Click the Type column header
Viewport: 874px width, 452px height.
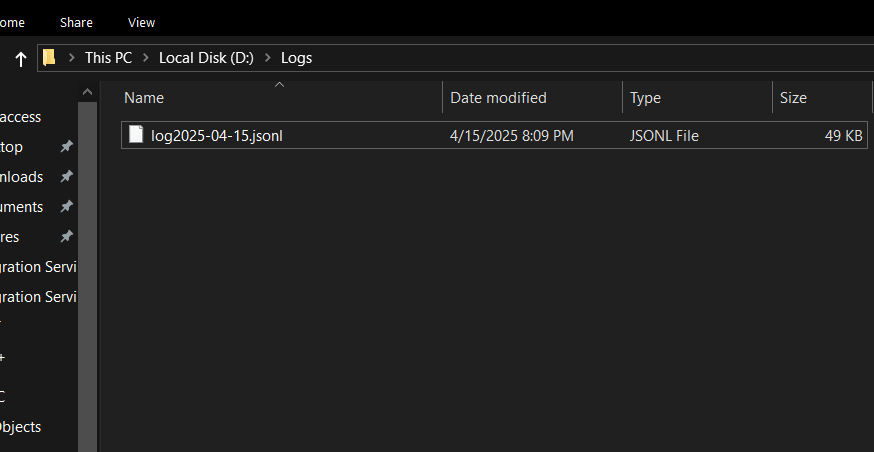[645, 98]
